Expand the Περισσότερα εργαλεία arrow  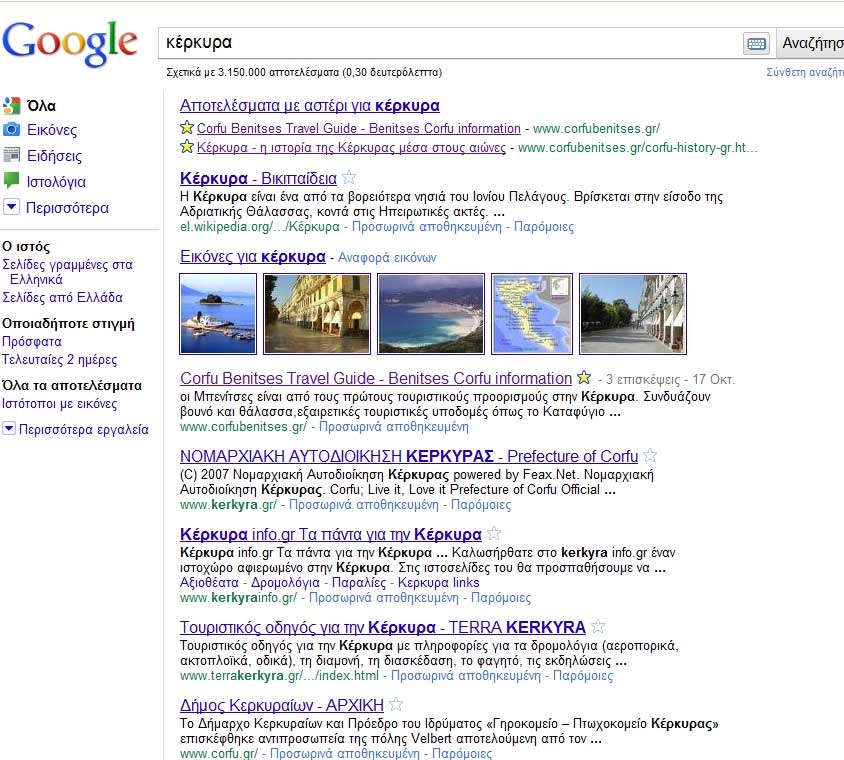pos(9,428)
